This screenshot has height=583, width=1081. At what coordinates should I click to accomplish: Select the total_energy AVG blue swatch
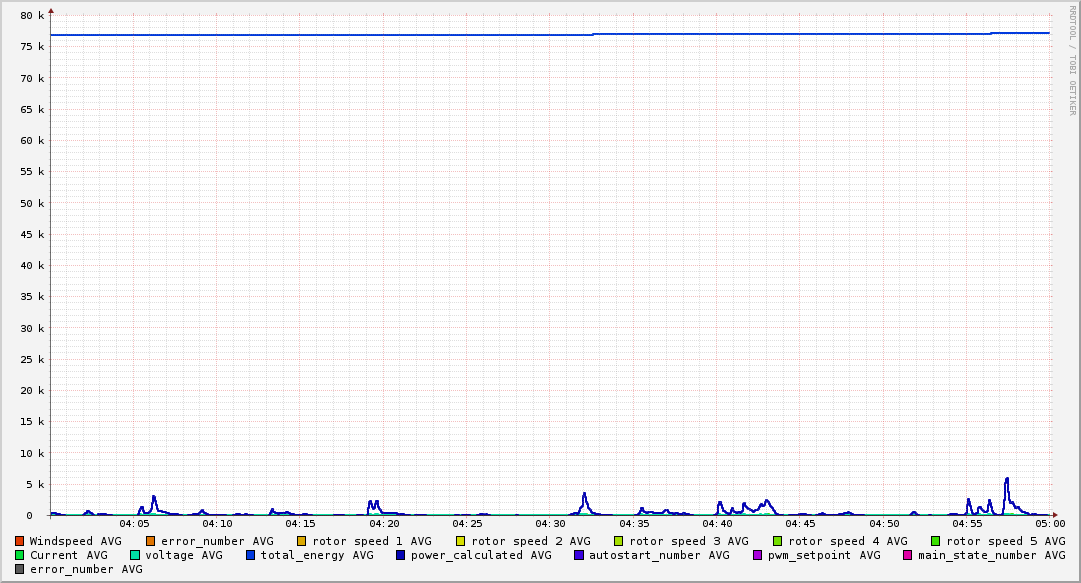tap(251, 555)
